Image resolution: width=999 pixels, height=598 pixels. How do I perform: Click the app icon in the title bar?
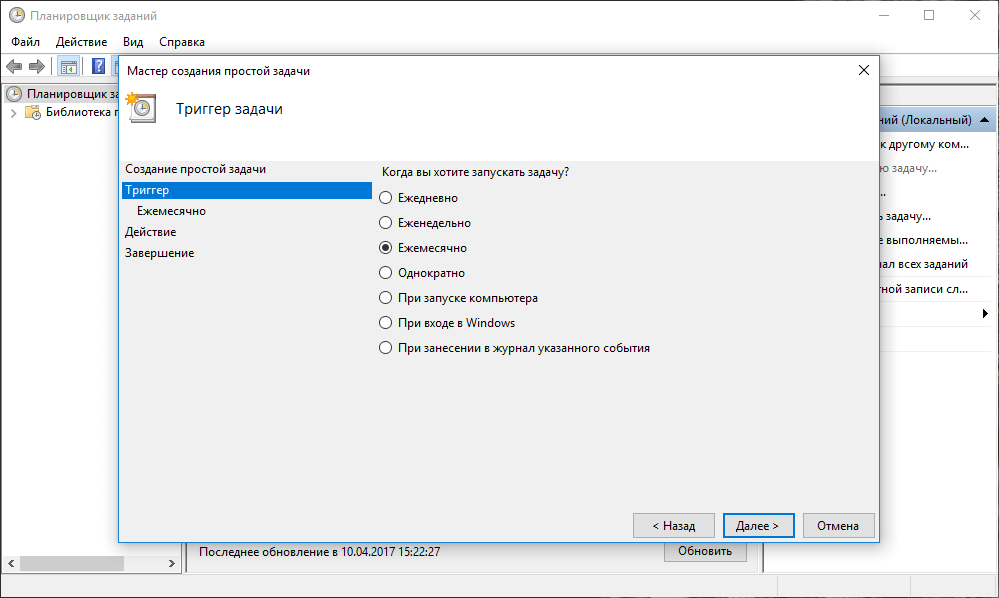pos(16,16)
